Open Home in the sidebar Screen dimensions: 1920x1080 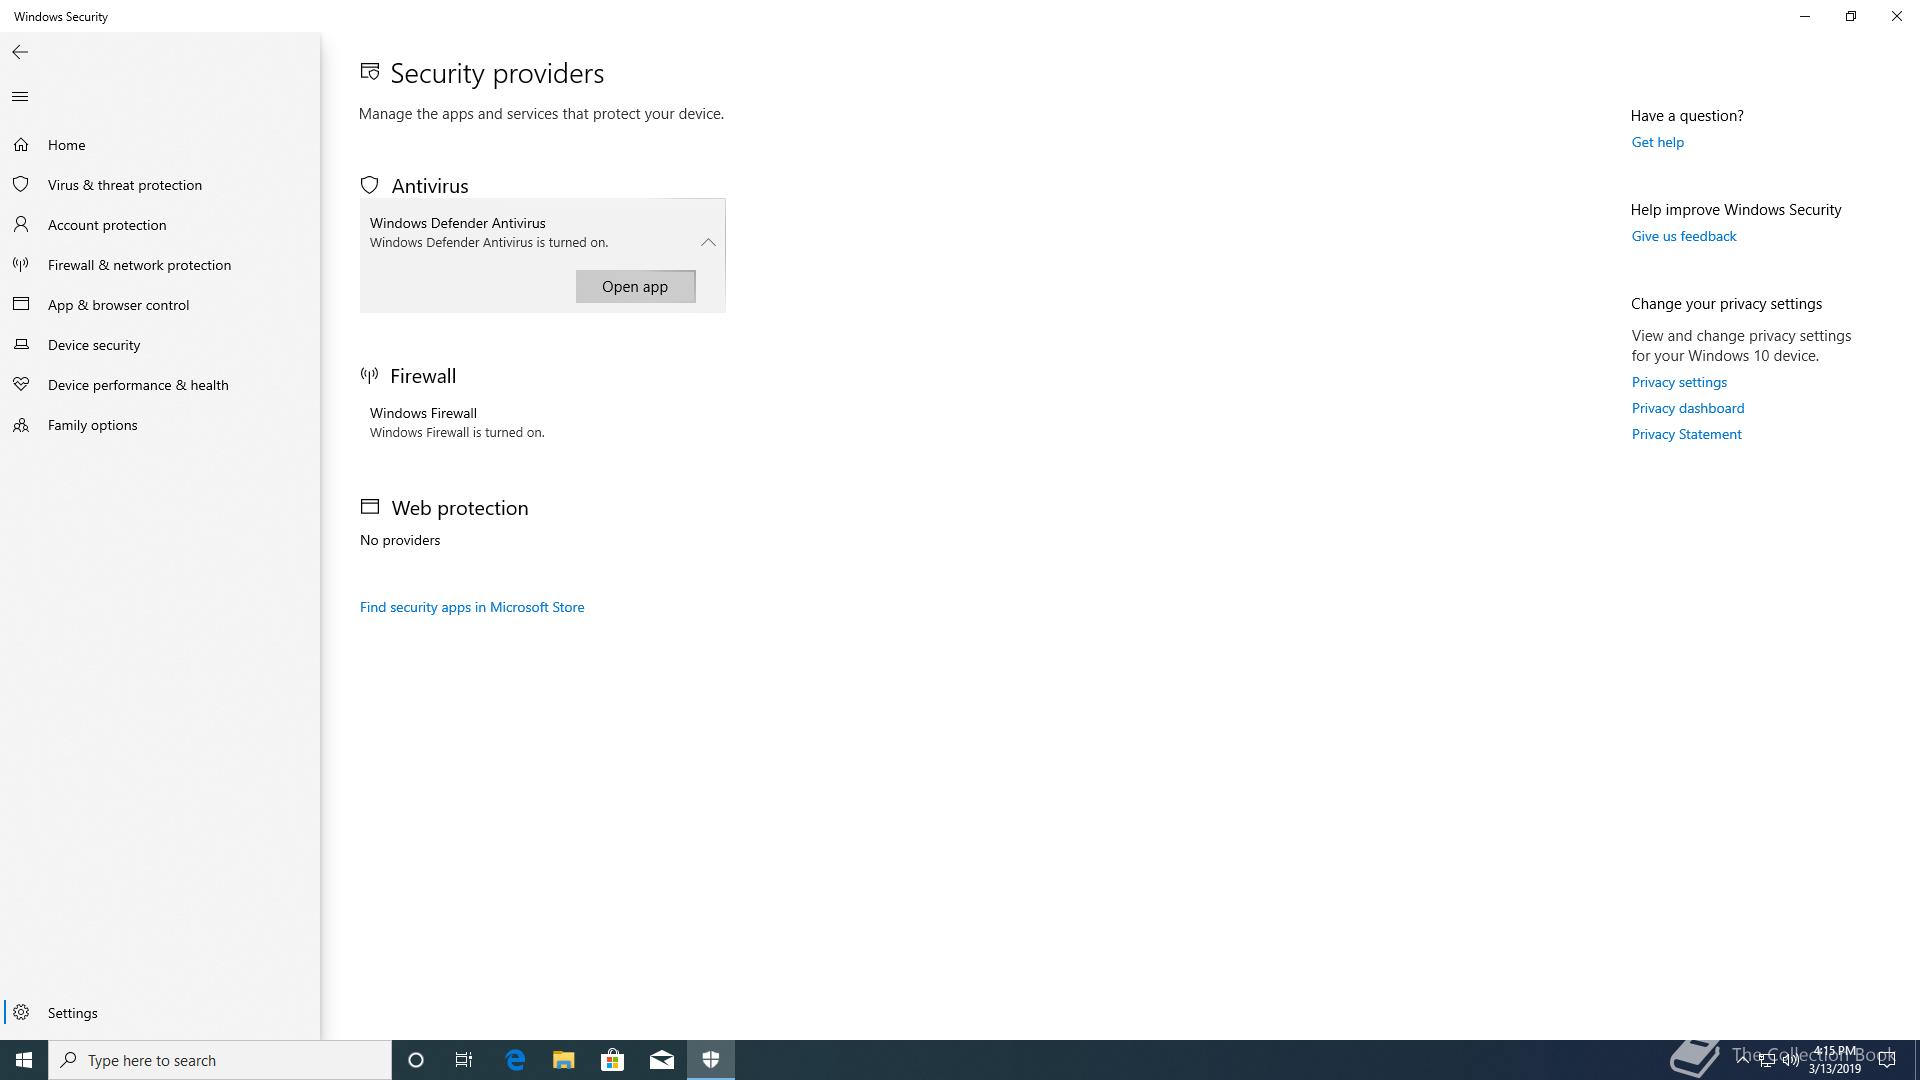tap(160, 145)
